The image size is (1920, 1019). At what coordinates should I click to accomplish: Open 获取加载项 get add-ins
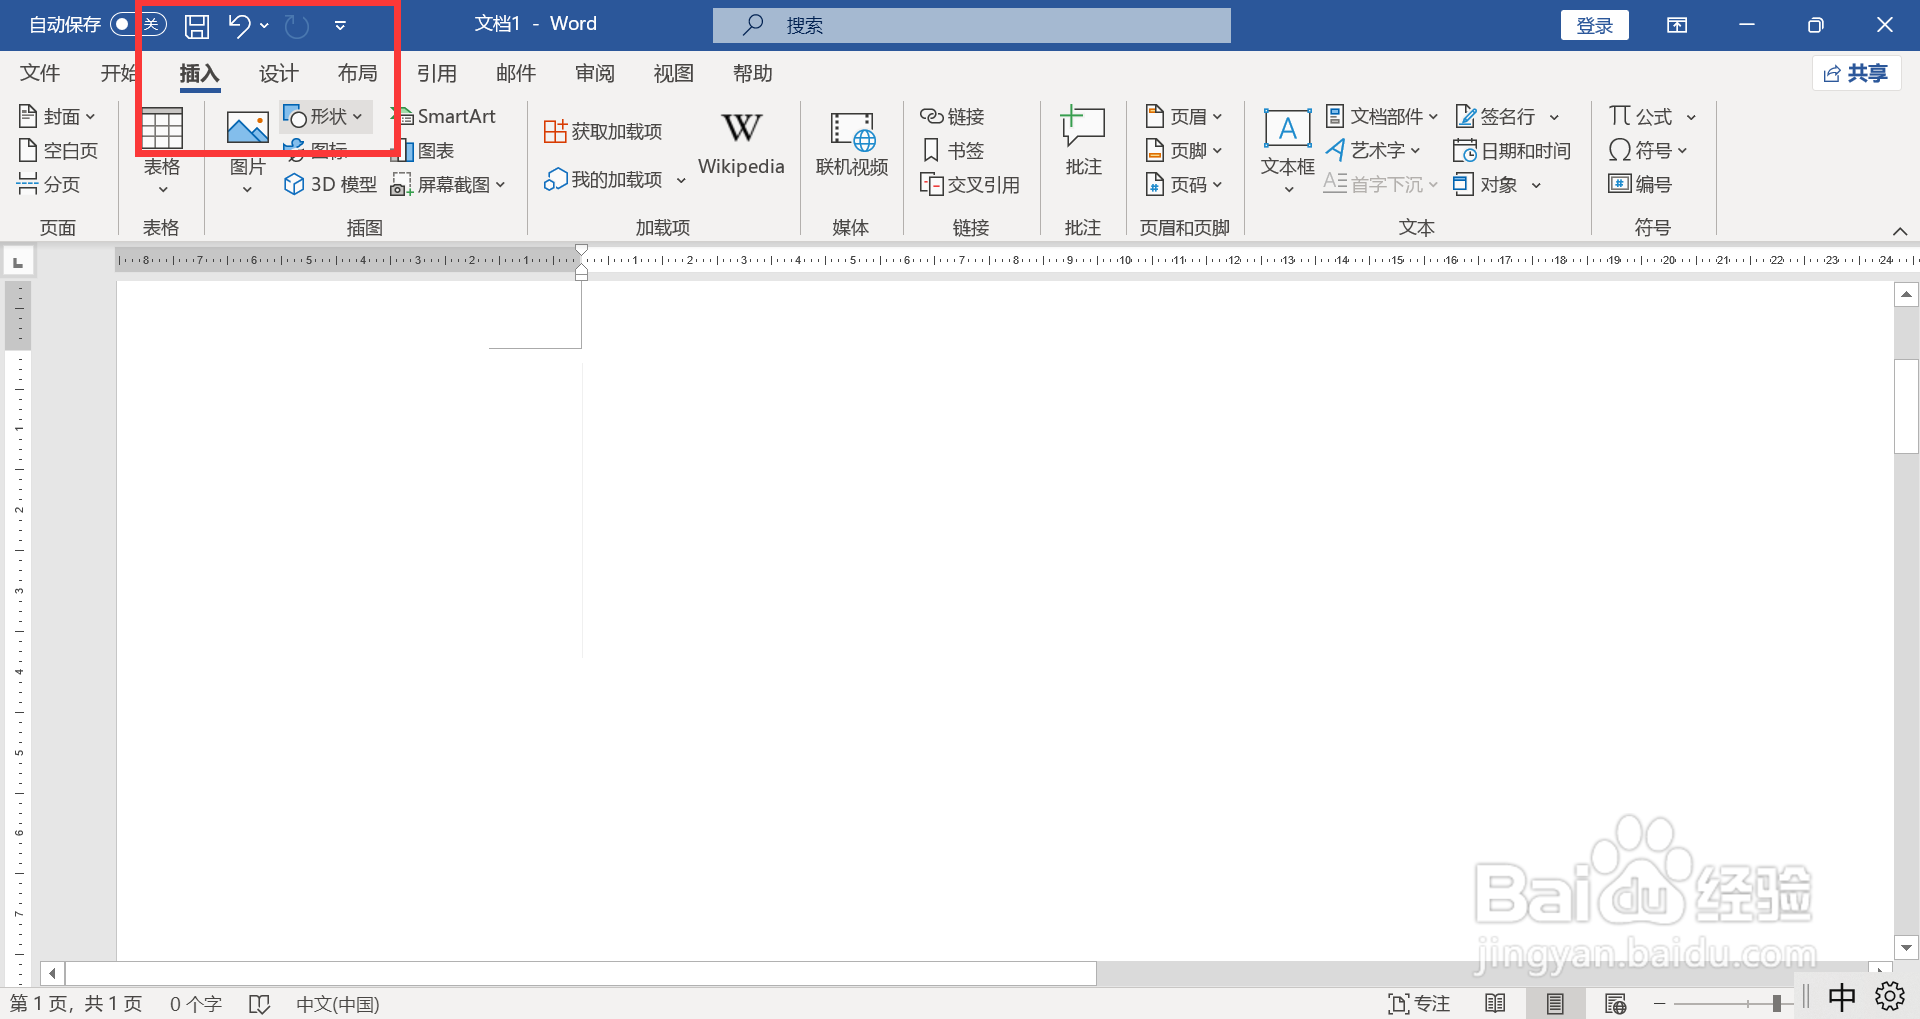click(603, 131)
